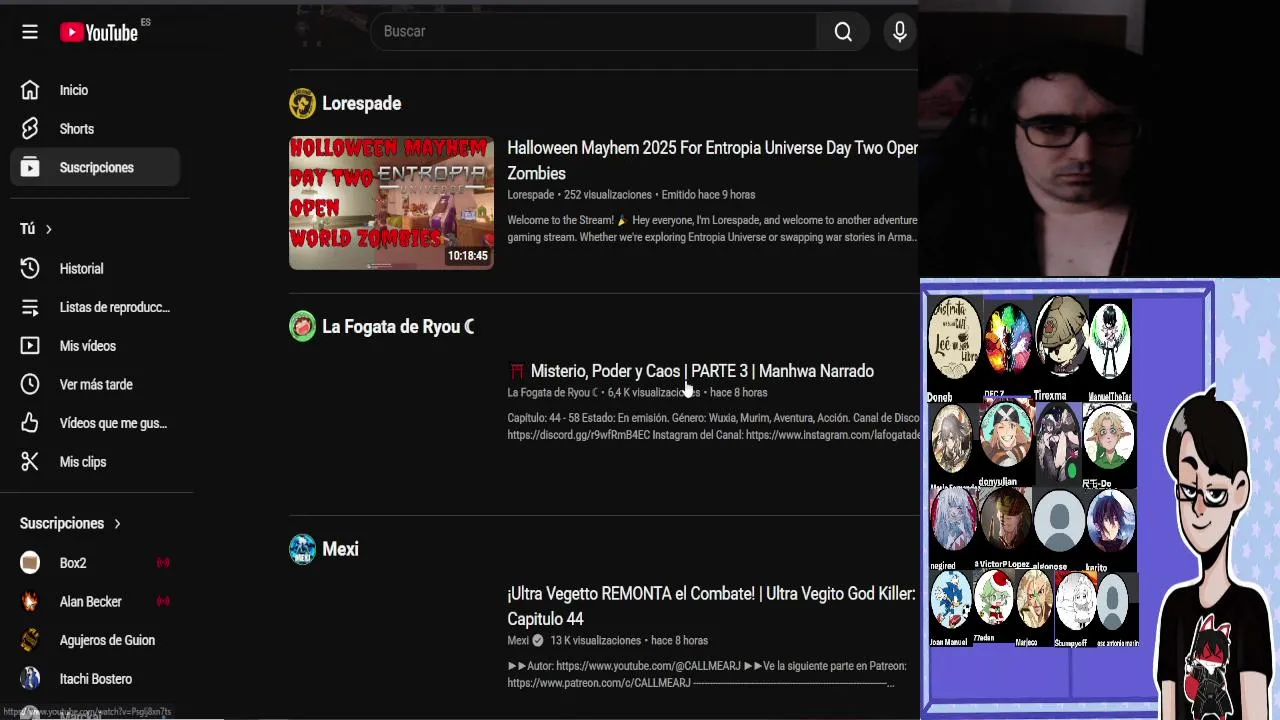Open Lorespade channel name link
The image size is (1280, 720).
click(x=361, y=103)
